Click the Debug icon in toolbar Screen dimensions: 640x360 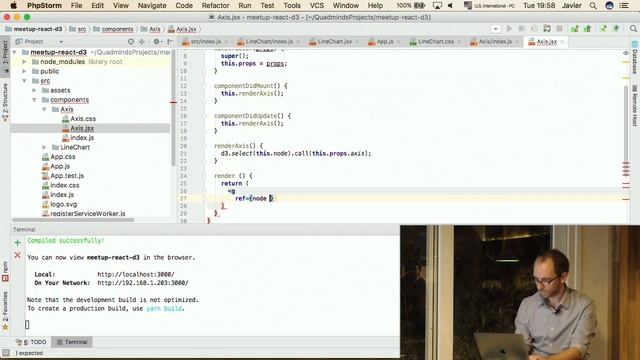(522, 29)
